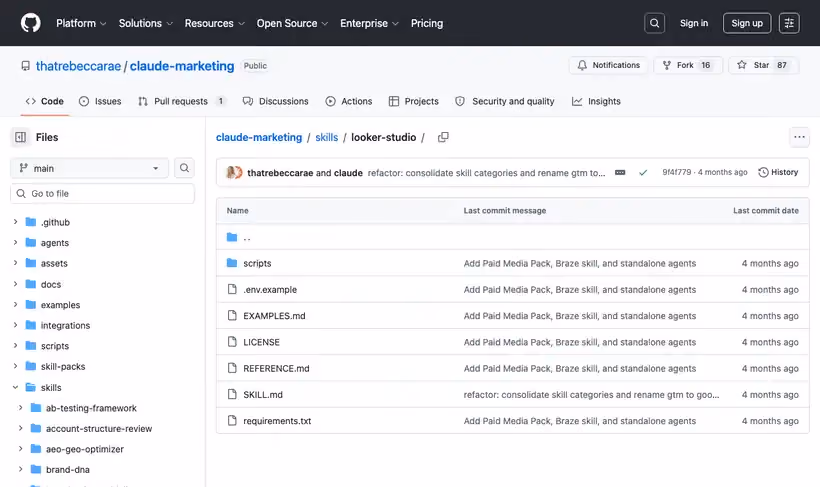Click the header search magnifier icon

click(x=654, y=23)
